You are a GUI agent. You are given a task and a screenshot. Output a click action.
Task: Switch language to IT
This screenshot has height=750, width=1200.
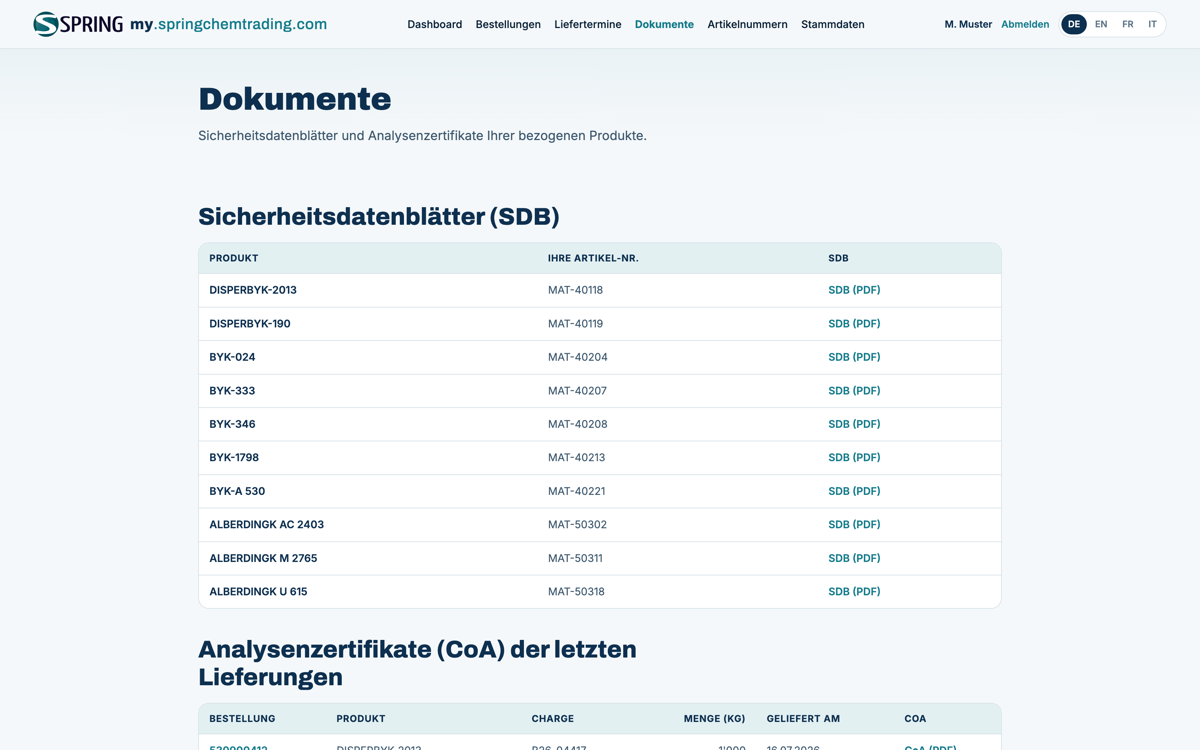1153,24
